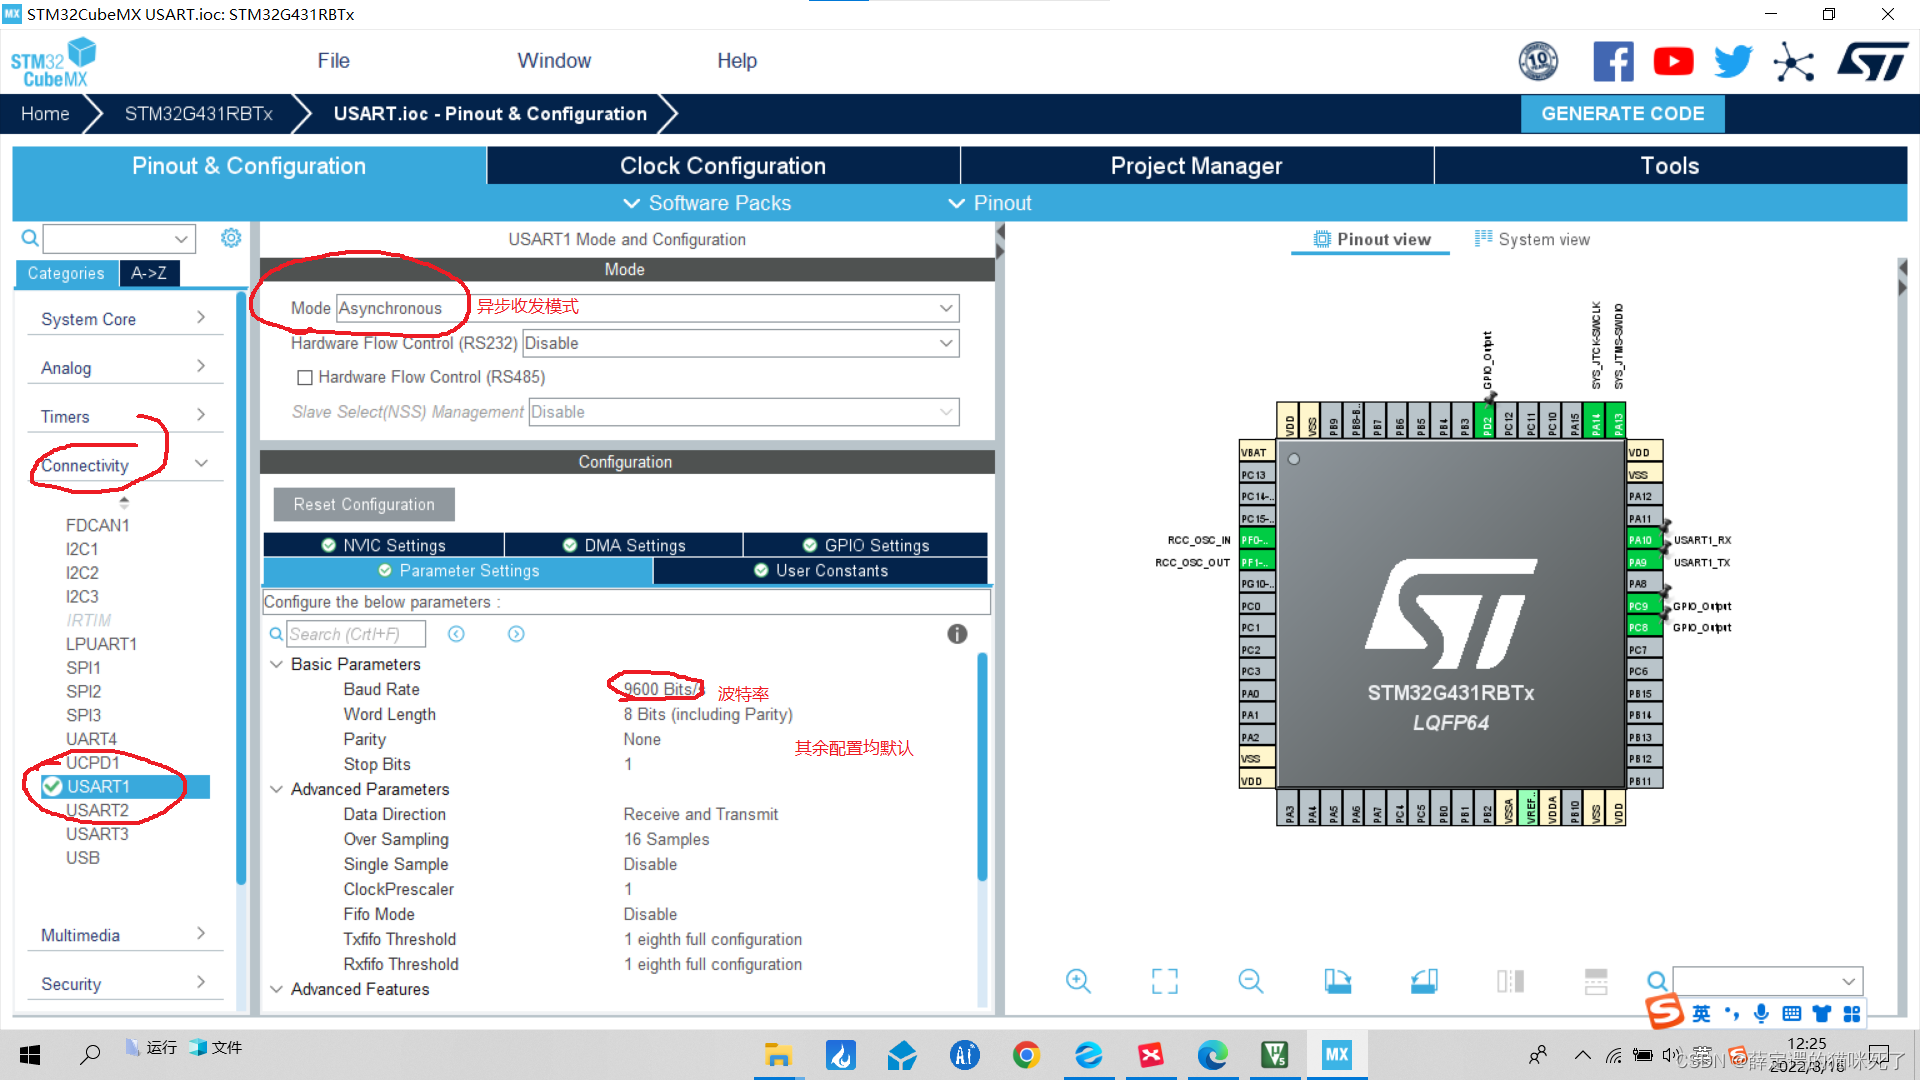Open Chrome from the taskbar
The height and width of the screenshot is (1080, 1920).
pos(1026,1054)
